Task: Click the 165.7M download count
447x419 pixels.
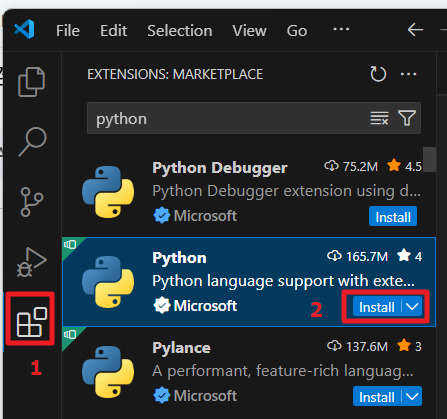Action: coord(367,257)
